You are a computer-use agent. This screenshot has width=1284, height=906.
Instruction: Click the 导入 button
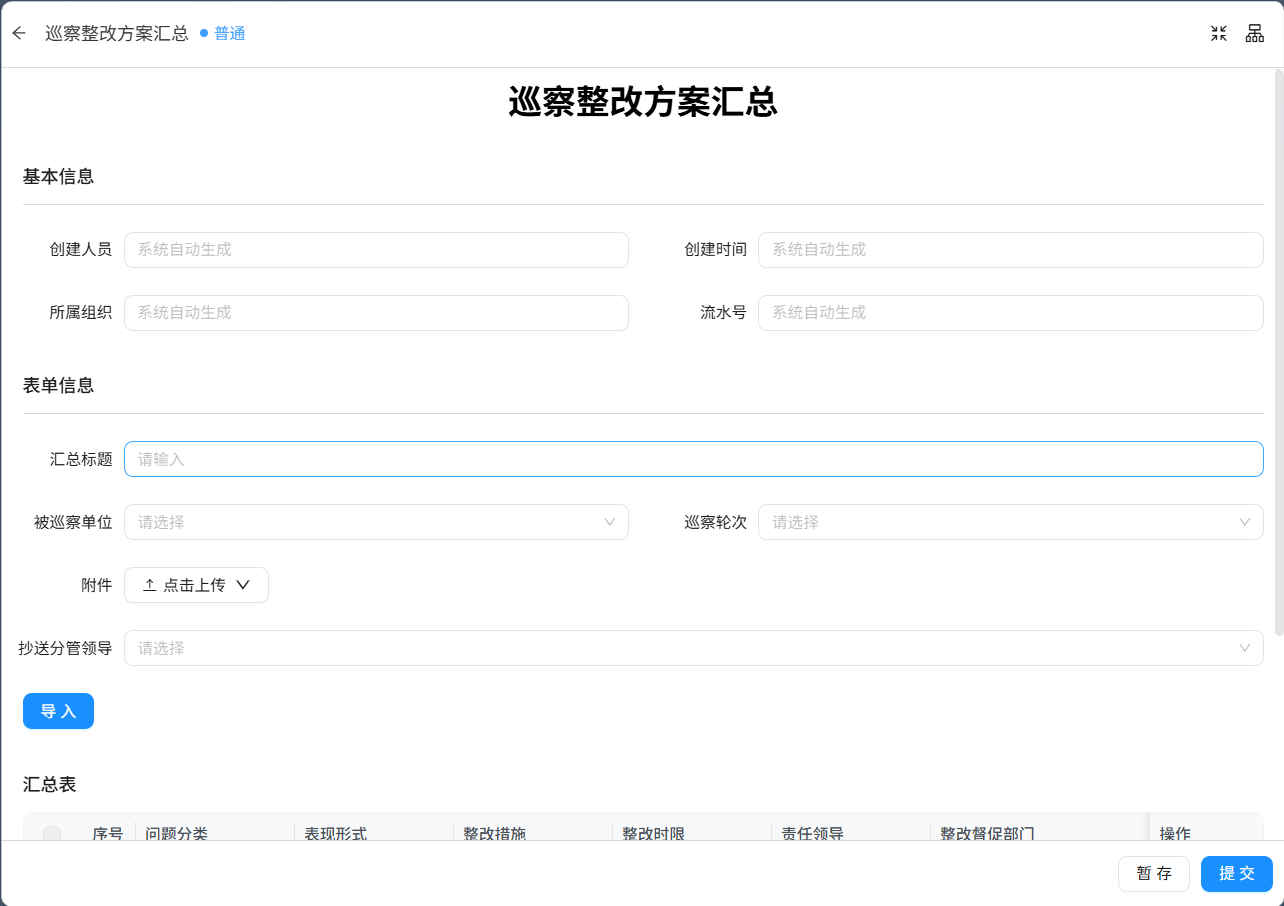click(x=58, y=711)
